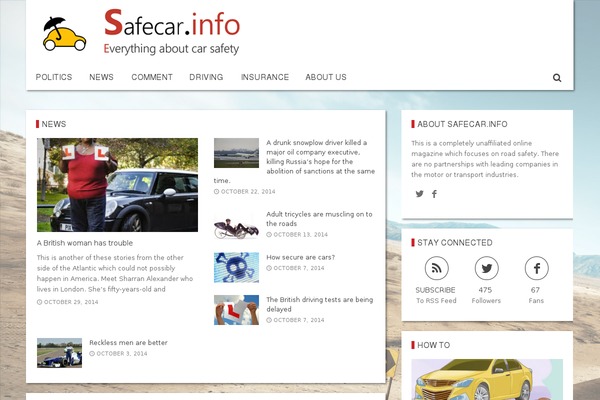Click '475 Followers' text
600x400 pixels.
pyautogui.click(x=486, y=295)
